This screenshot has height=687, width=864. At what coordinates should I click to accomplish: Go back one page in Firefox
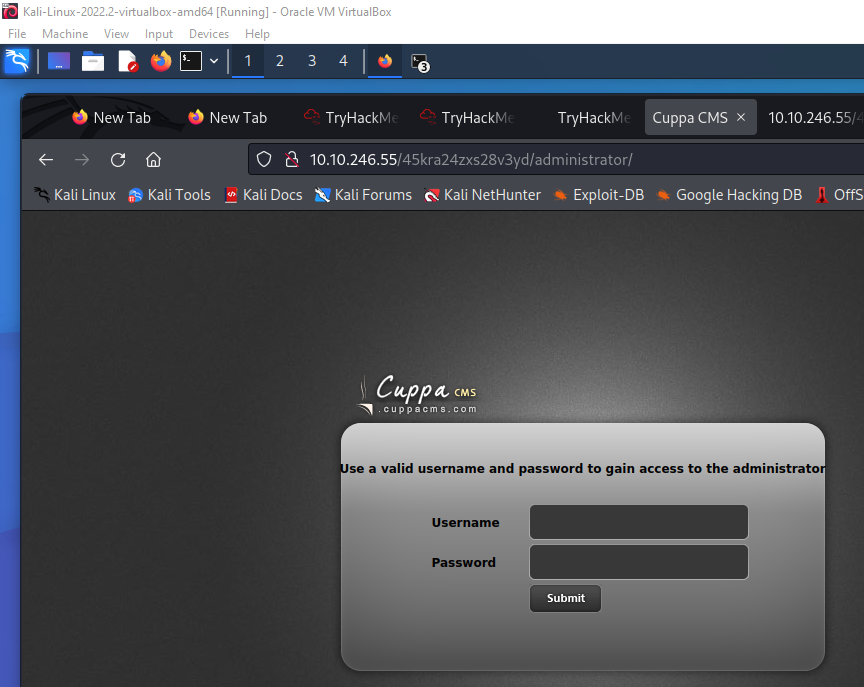(46, 160)
